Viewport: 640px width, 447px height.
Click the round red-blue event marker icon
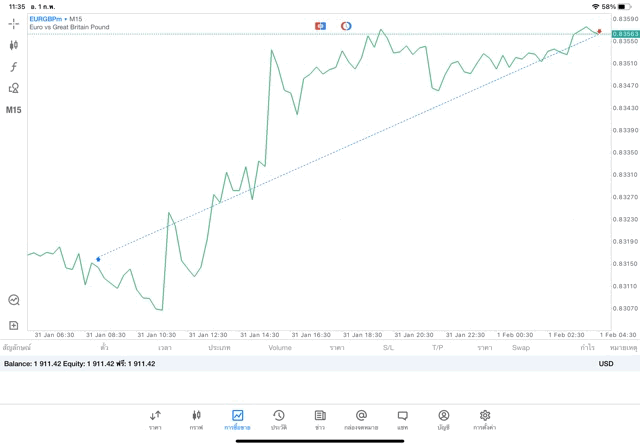(346, 25)
